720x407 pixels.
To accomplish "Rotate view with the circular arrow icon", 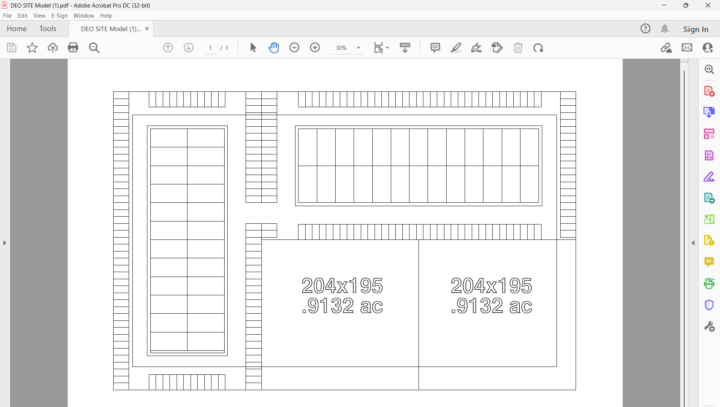I will tap(539, 48).
